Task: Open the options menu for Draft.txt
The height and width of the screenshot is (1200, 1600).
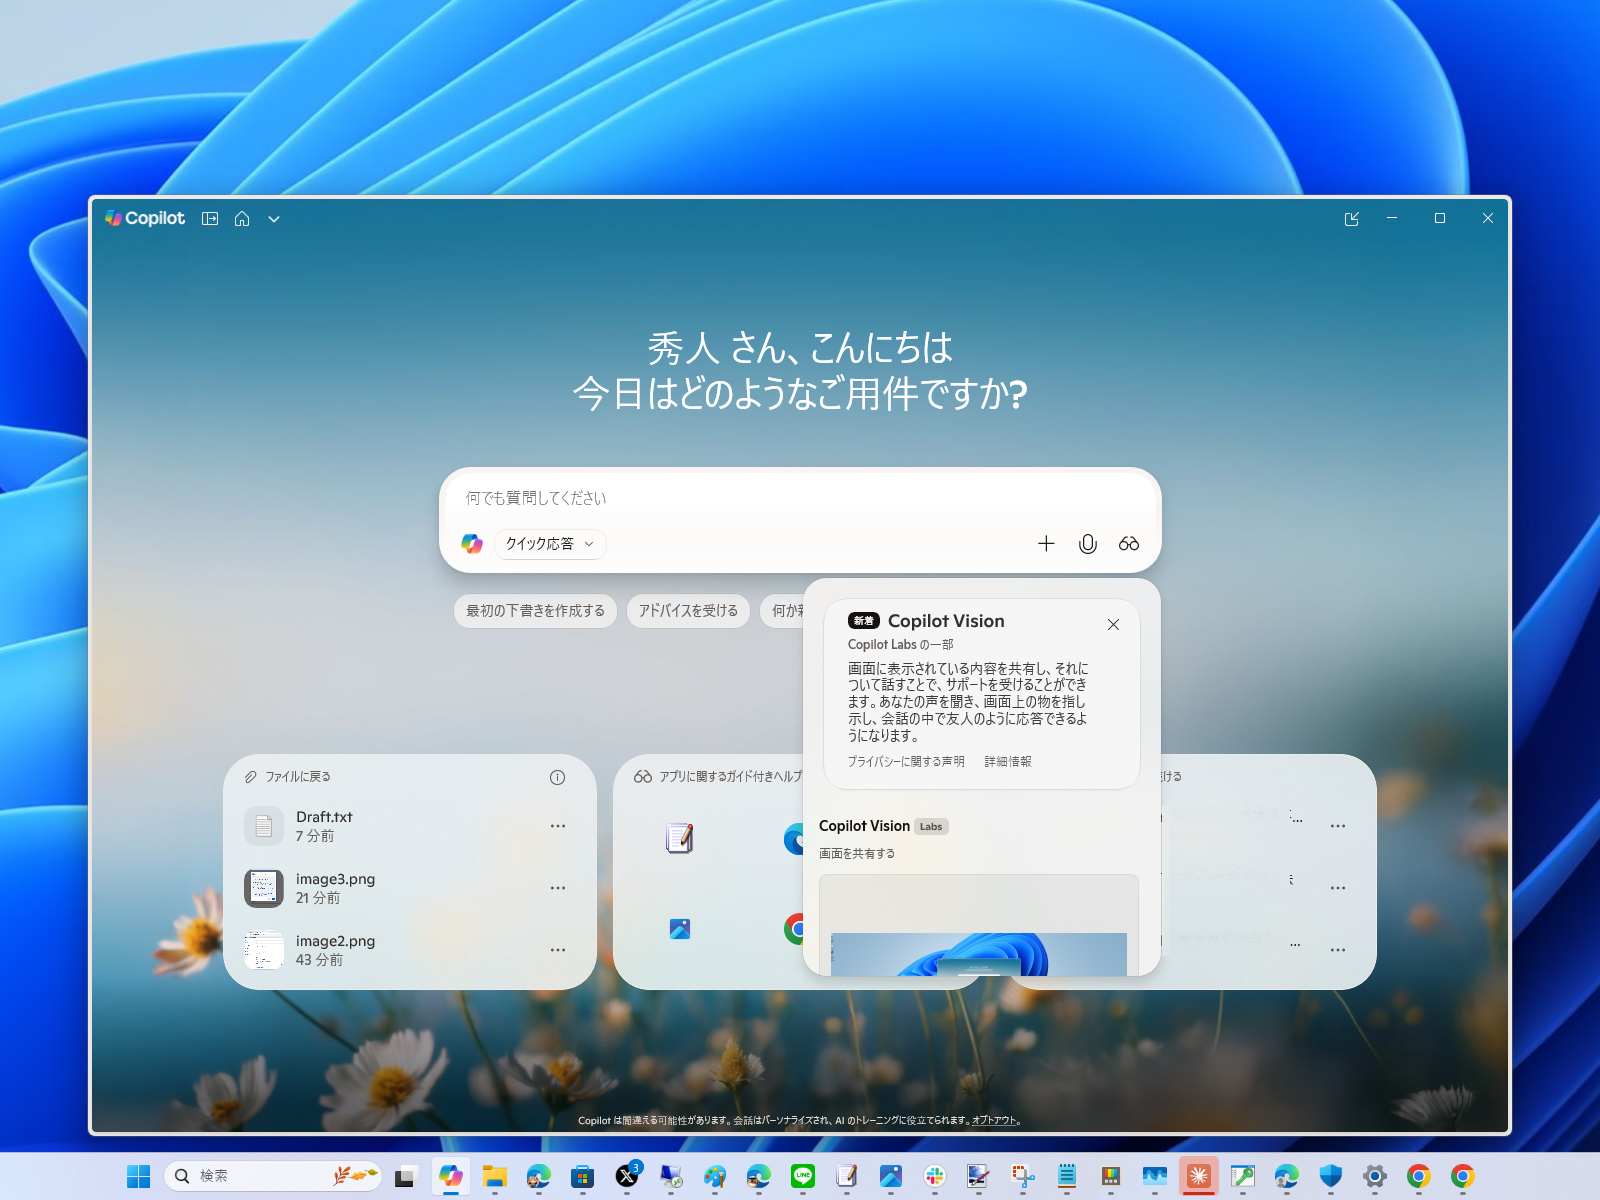Action: [558, 826]
